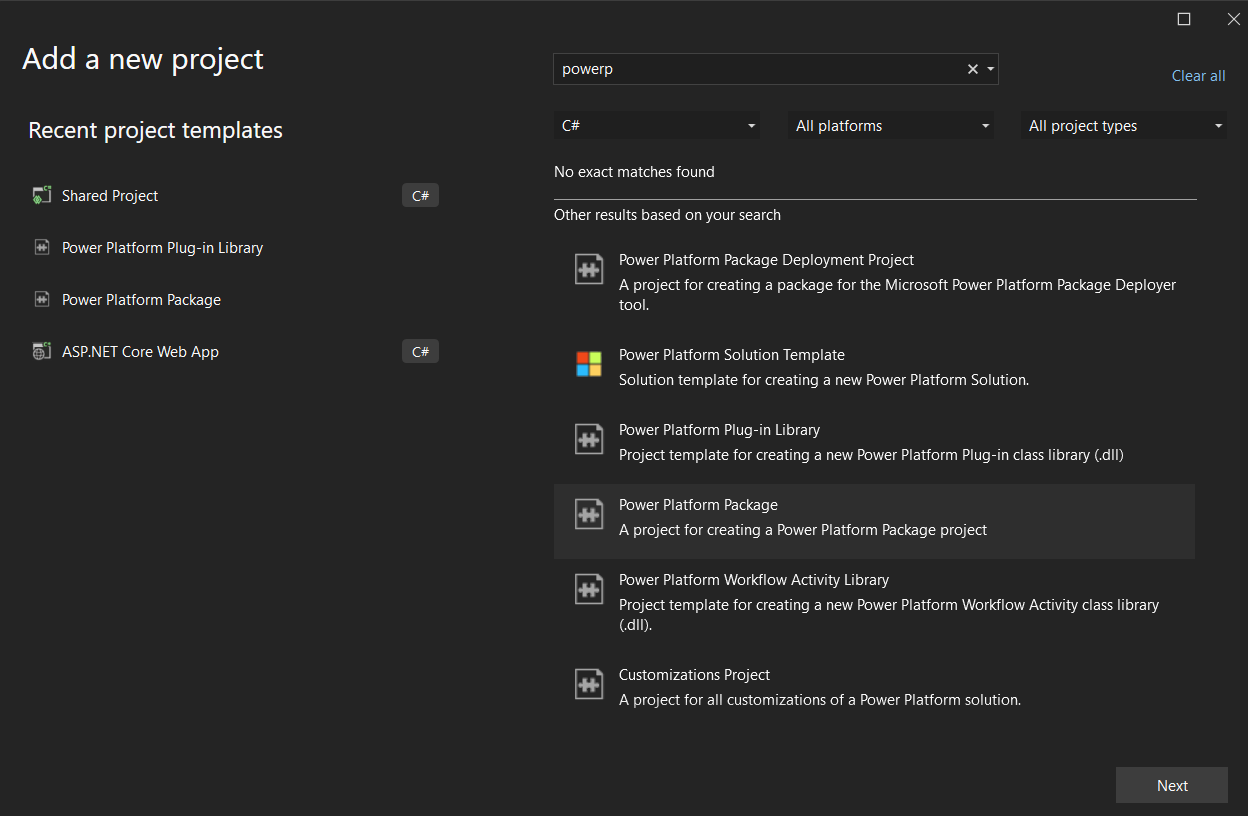Click the Package Deployment Project puzzle icon
Viewport: 1248px width, 816px height.
589,269
